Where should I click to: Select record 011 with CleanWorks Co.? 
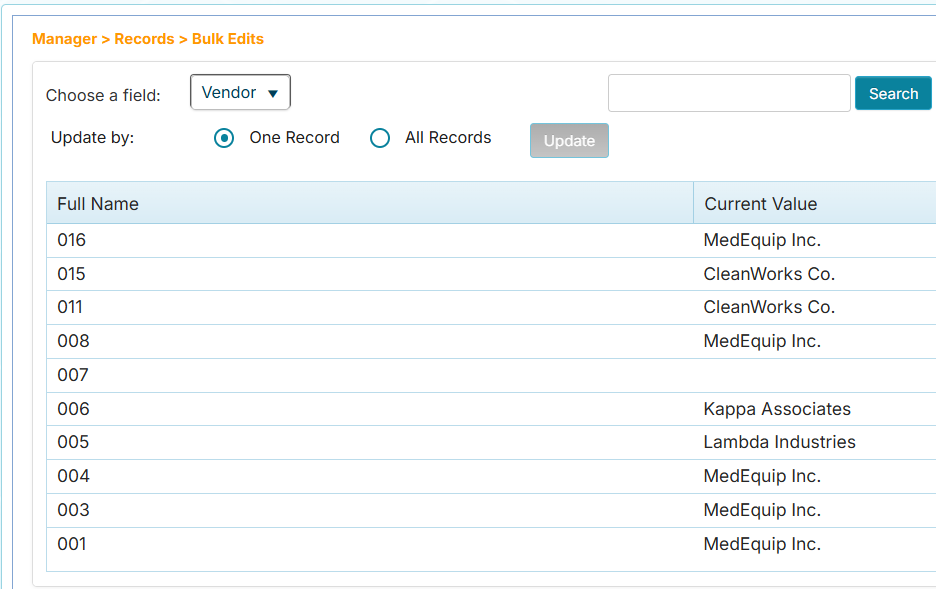tap(400, 307)
